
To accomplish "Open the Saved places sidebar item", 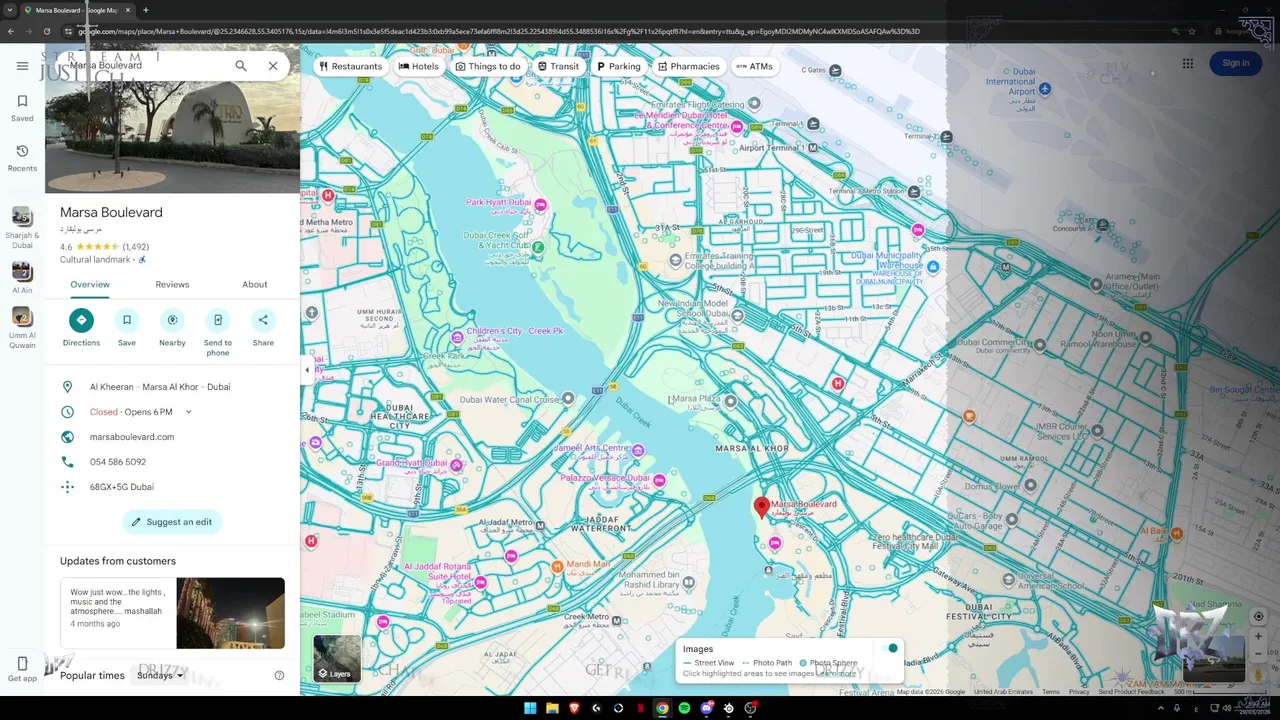I will tap(22, 108).
